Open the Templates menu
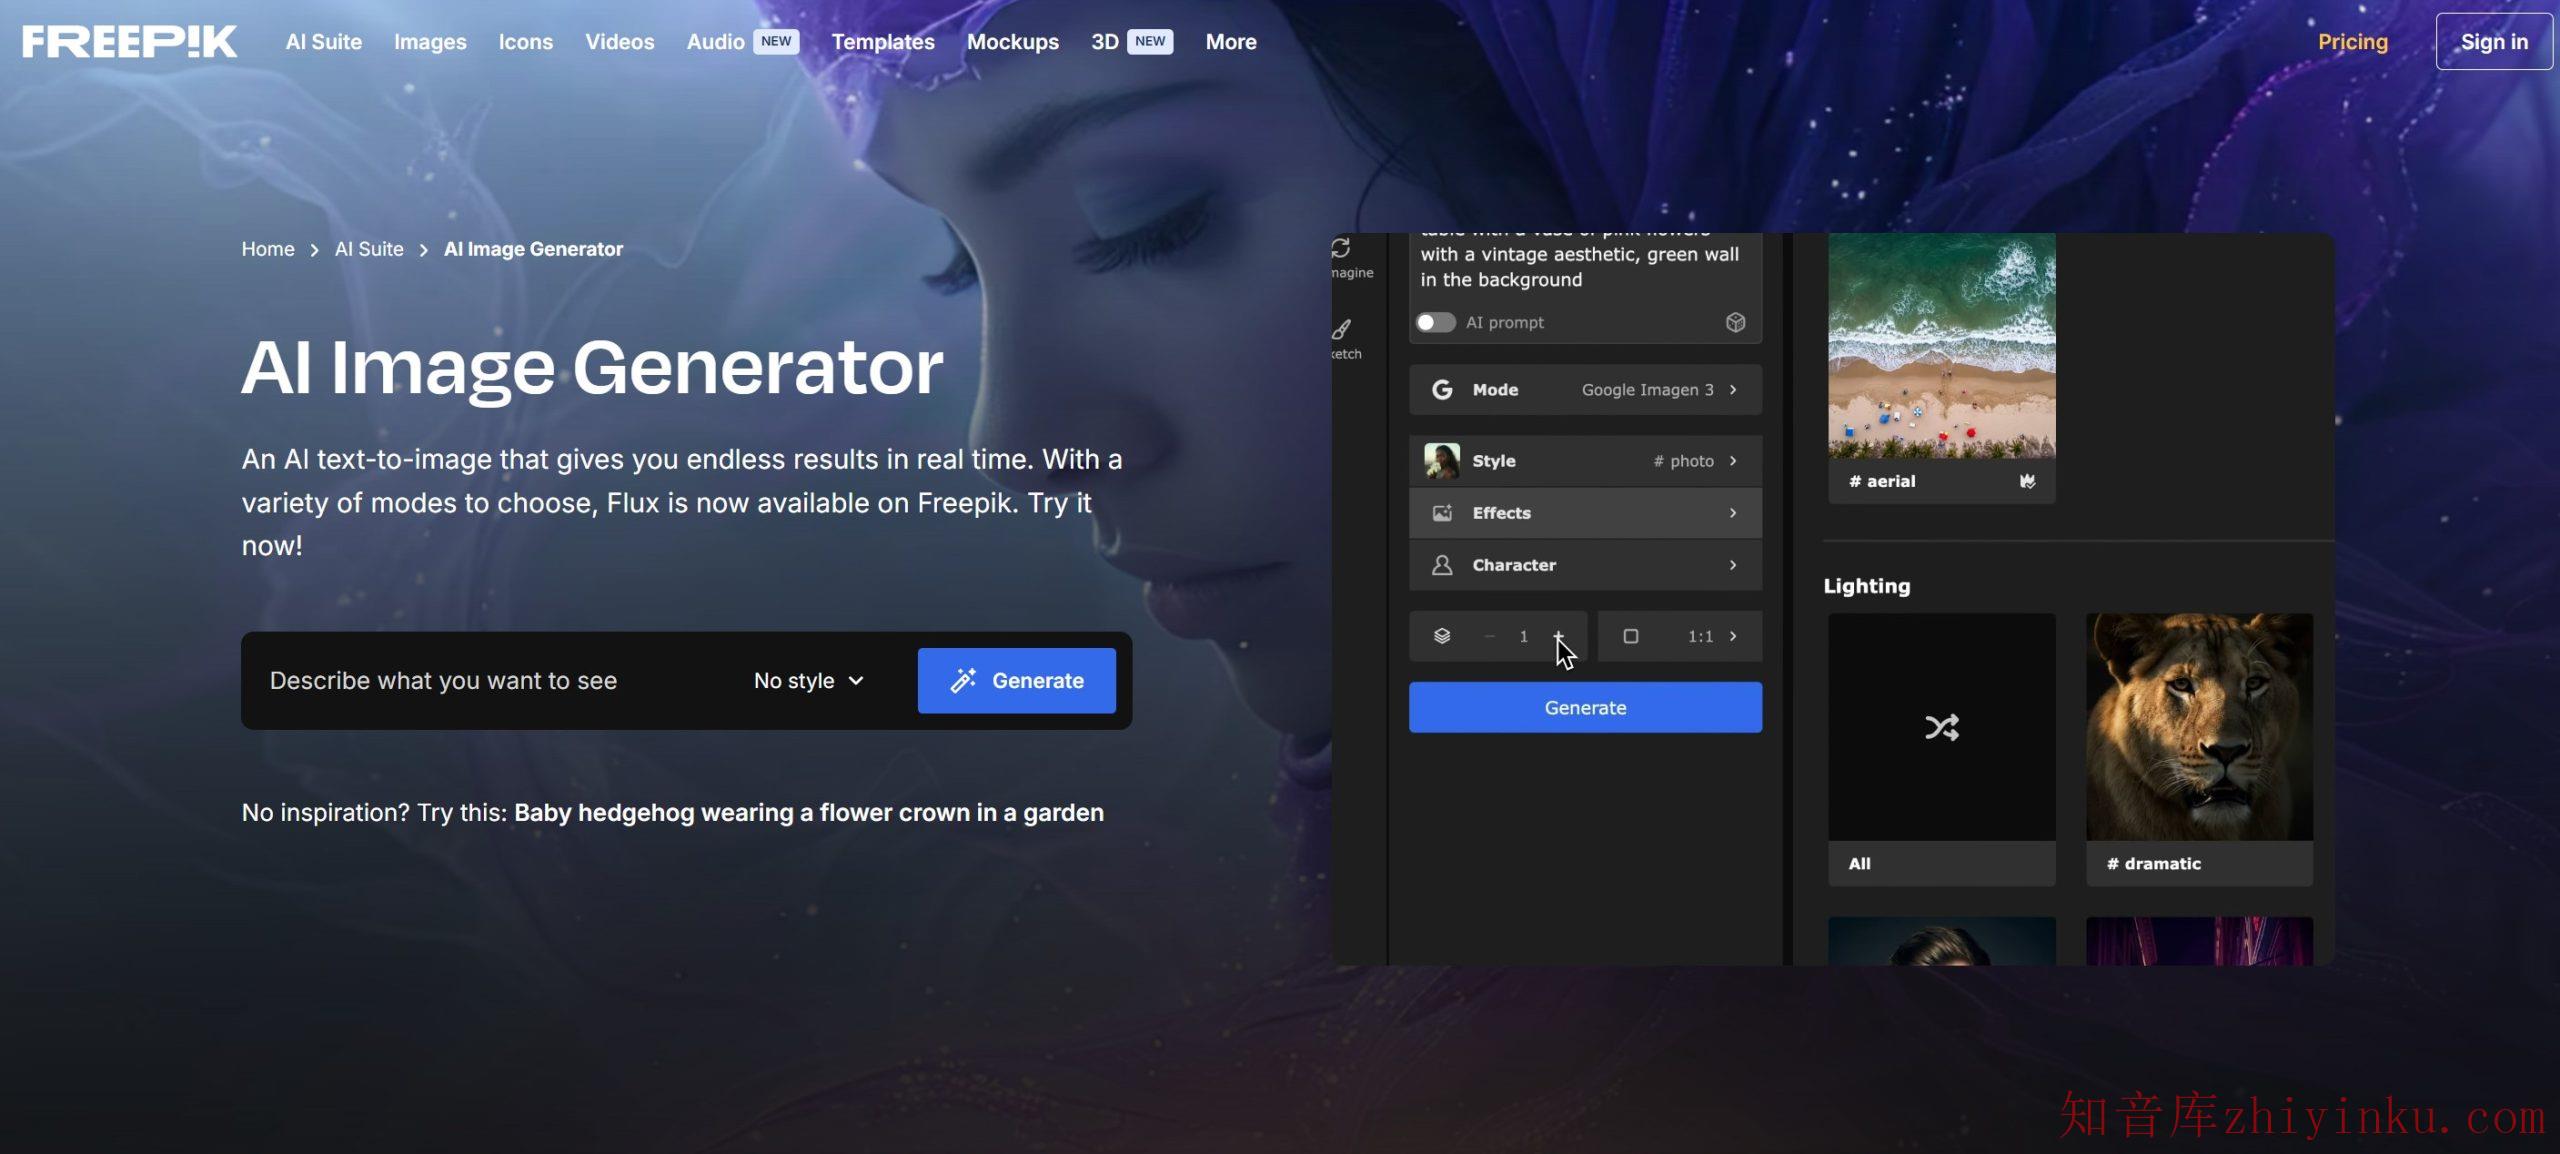Image resolution: width=2560 pixels, height=1154 pixels. click(x=882, y=42)
